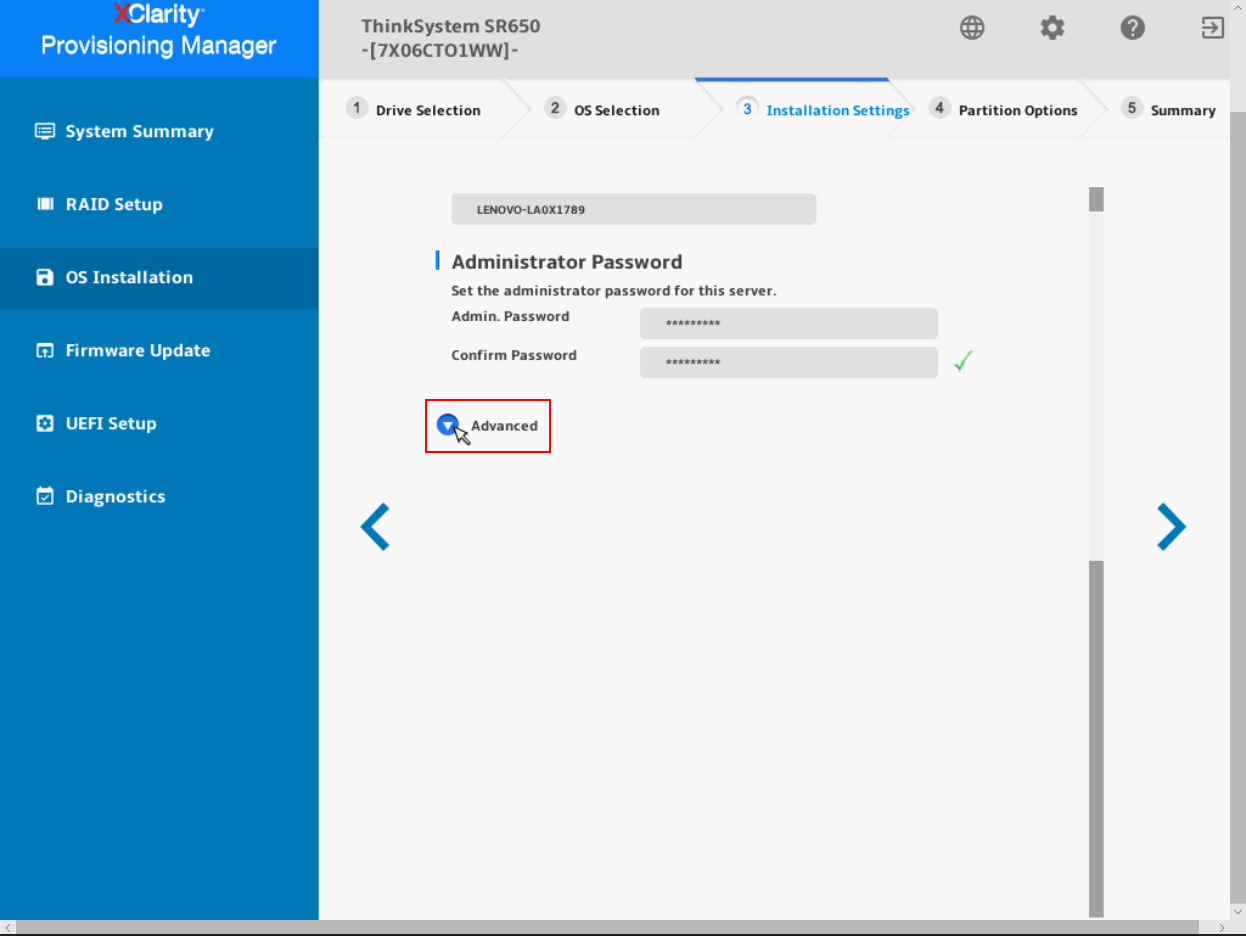Open Diagnostics from the sidebar
The width and height of the screenshot is (1246, 936).
pyautogui.click(x=159, y=496)
